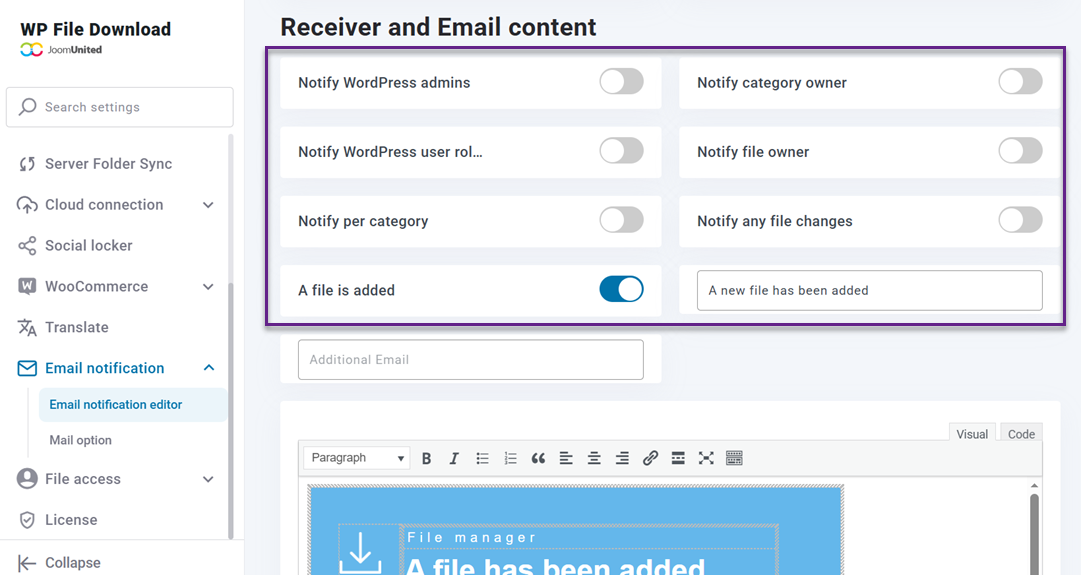Open the Translate settings

77,327
